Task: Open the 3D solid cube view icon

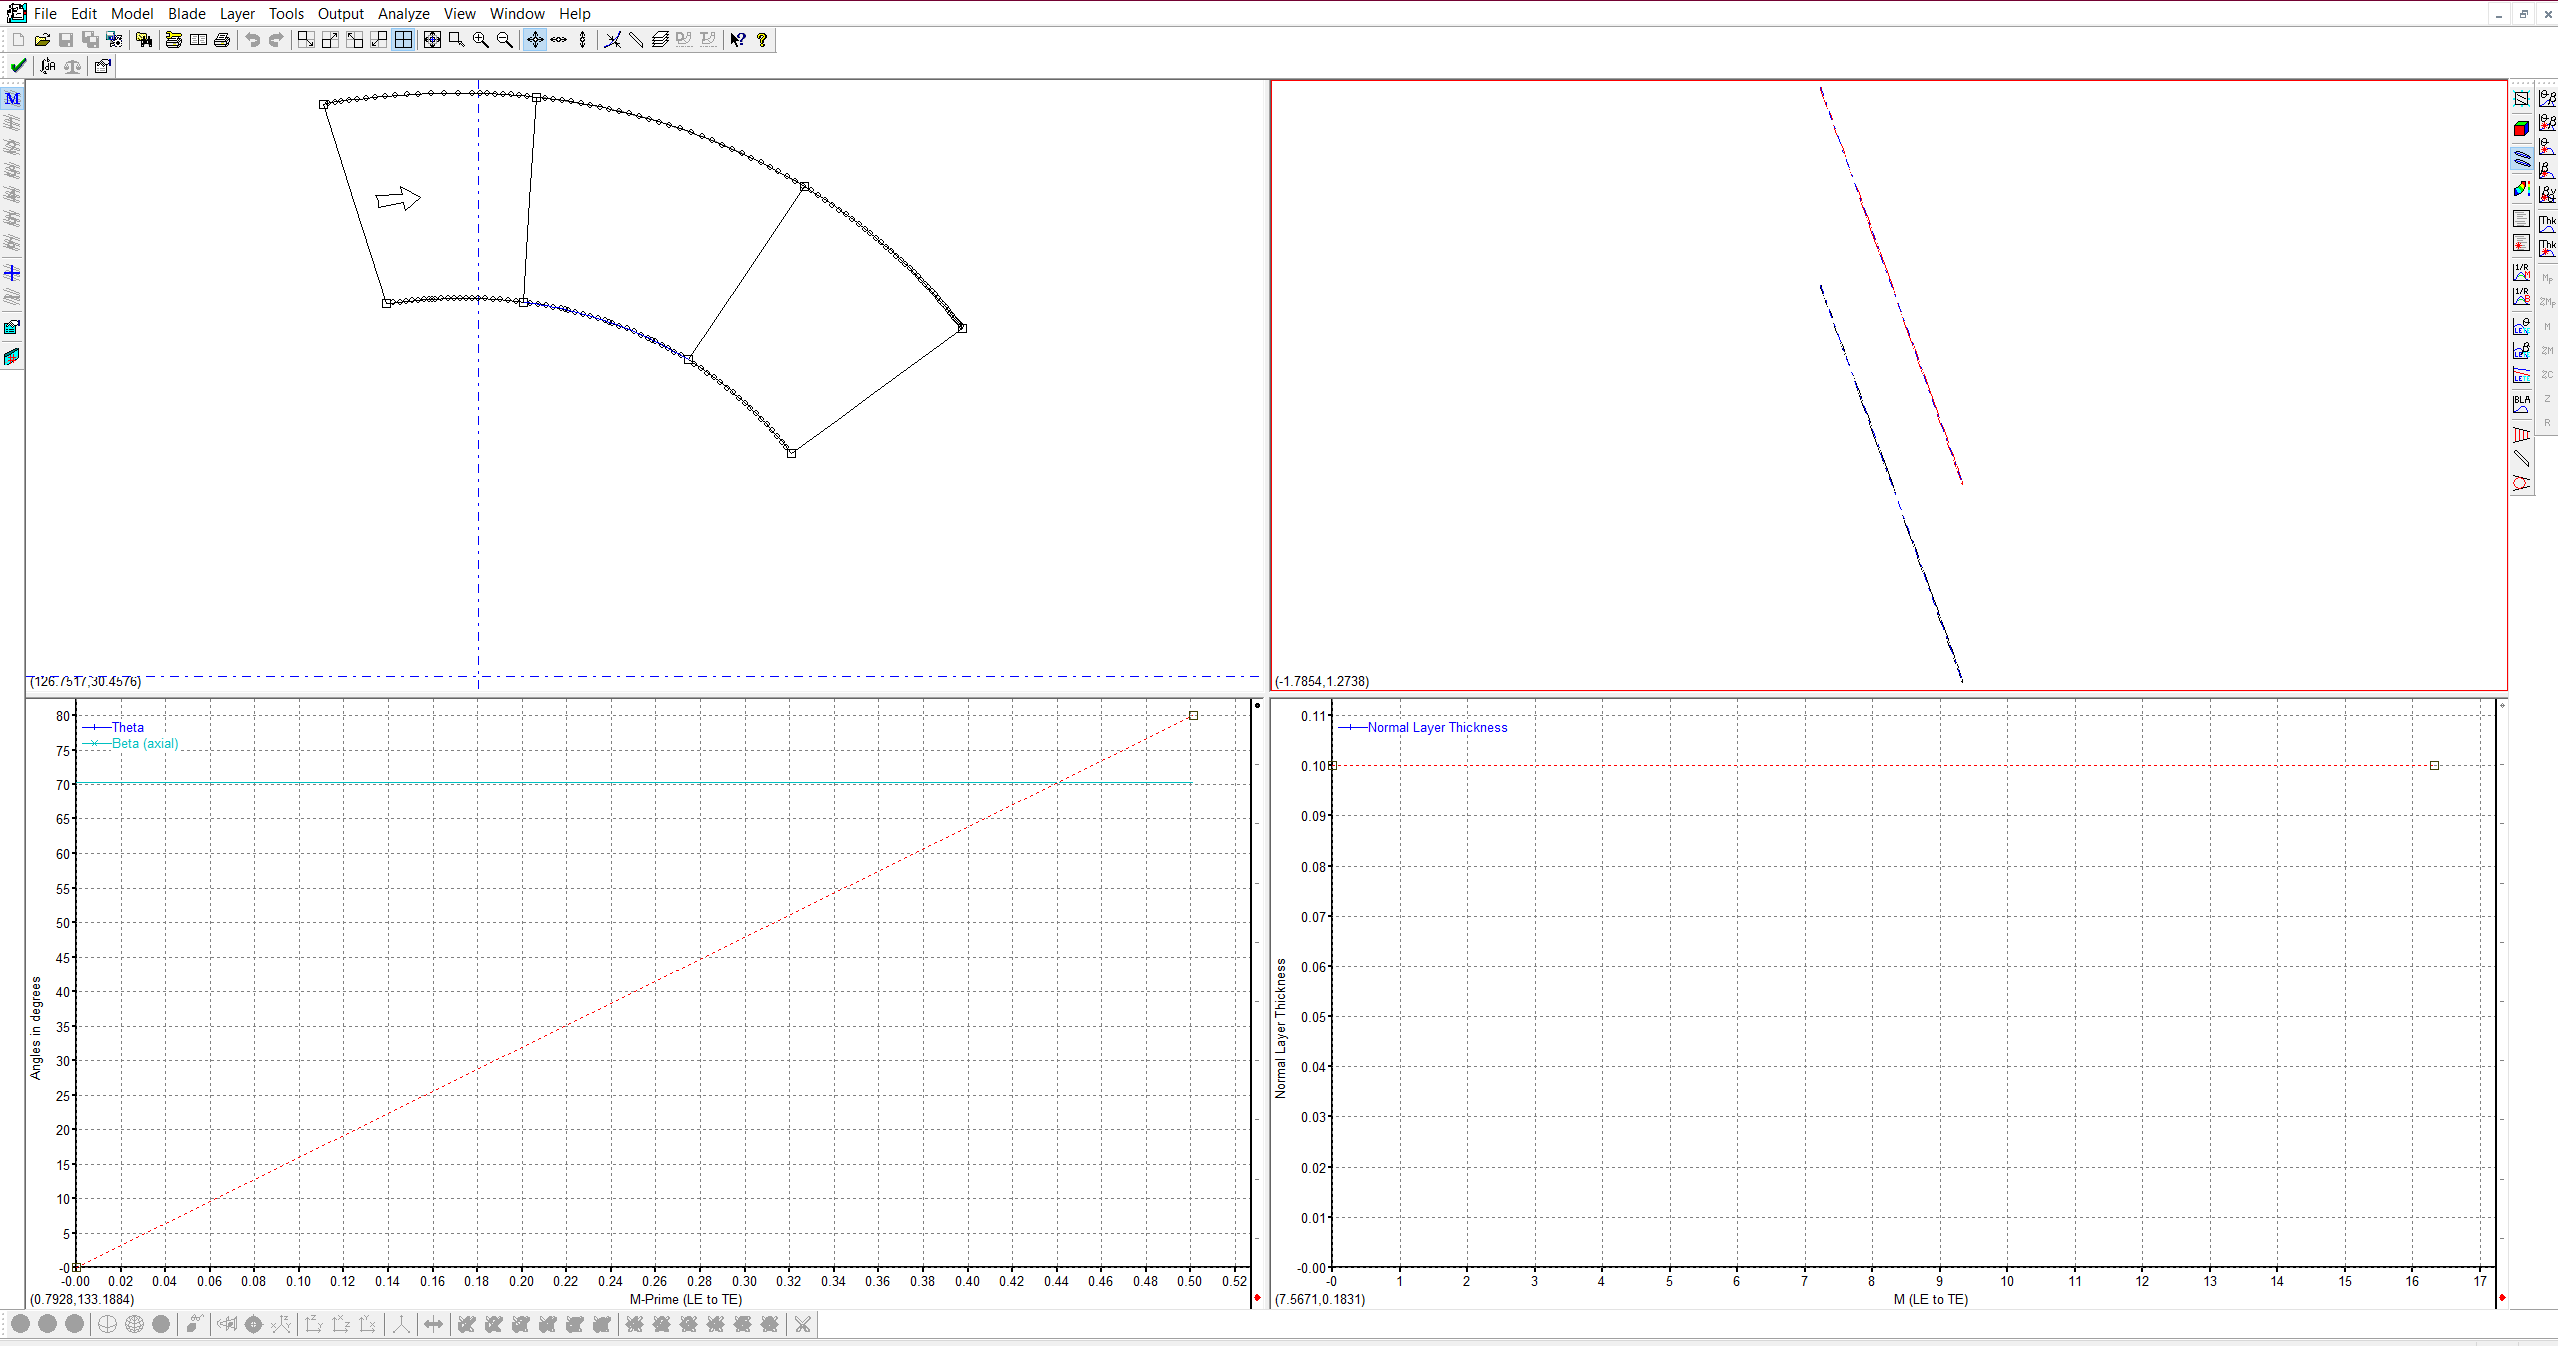Action: pyautogui.click(x=2521, y=128)
